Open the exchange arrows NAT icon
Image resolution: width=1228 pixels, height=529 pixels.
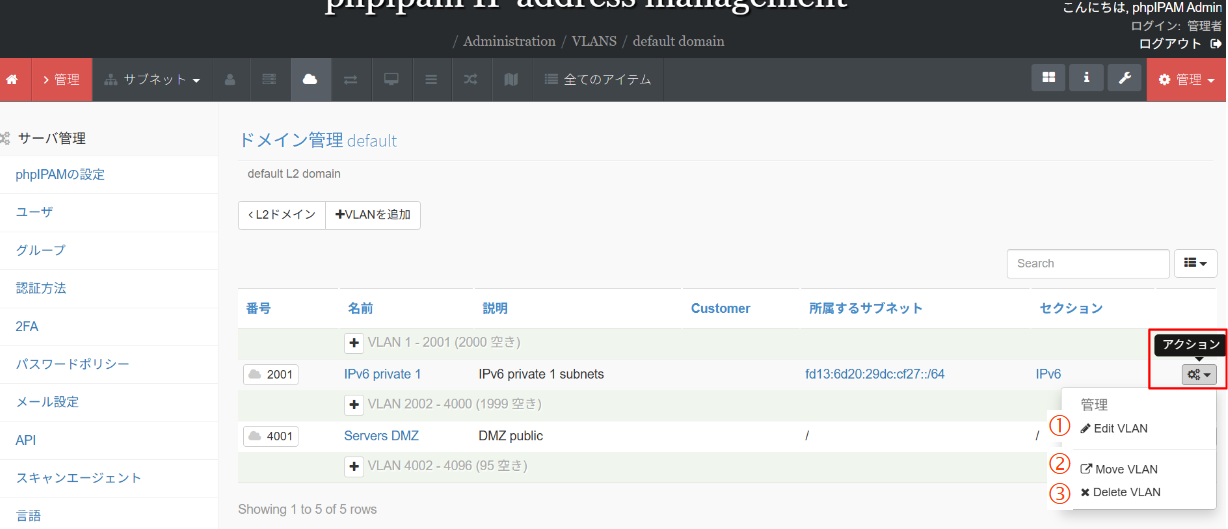[x=351, y=80]
